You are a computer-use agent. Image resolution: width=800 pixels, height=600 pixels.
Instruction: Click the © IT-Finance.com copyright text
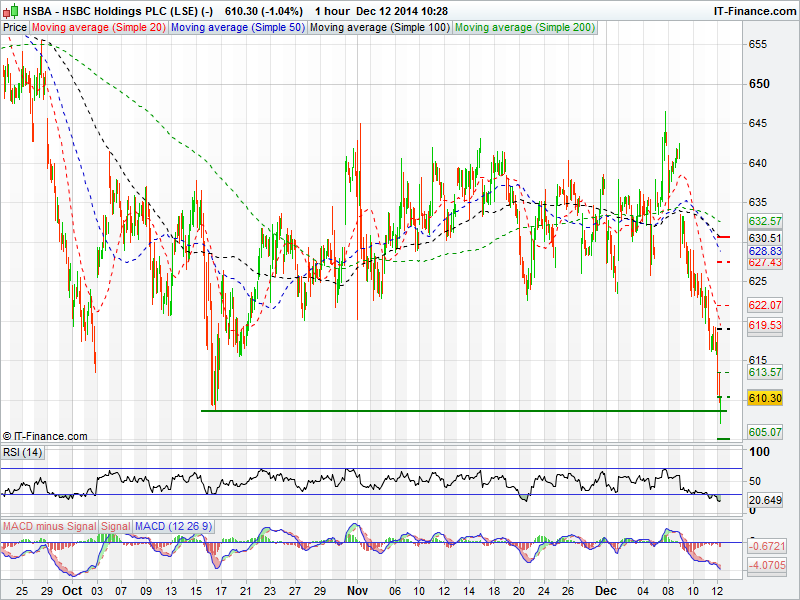(45, 436)
